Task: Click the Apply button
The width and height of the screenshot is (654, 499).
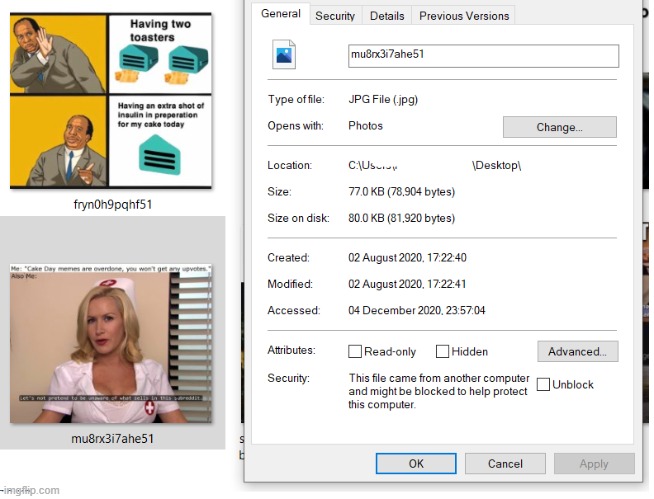Action: (x=594, y=464)
